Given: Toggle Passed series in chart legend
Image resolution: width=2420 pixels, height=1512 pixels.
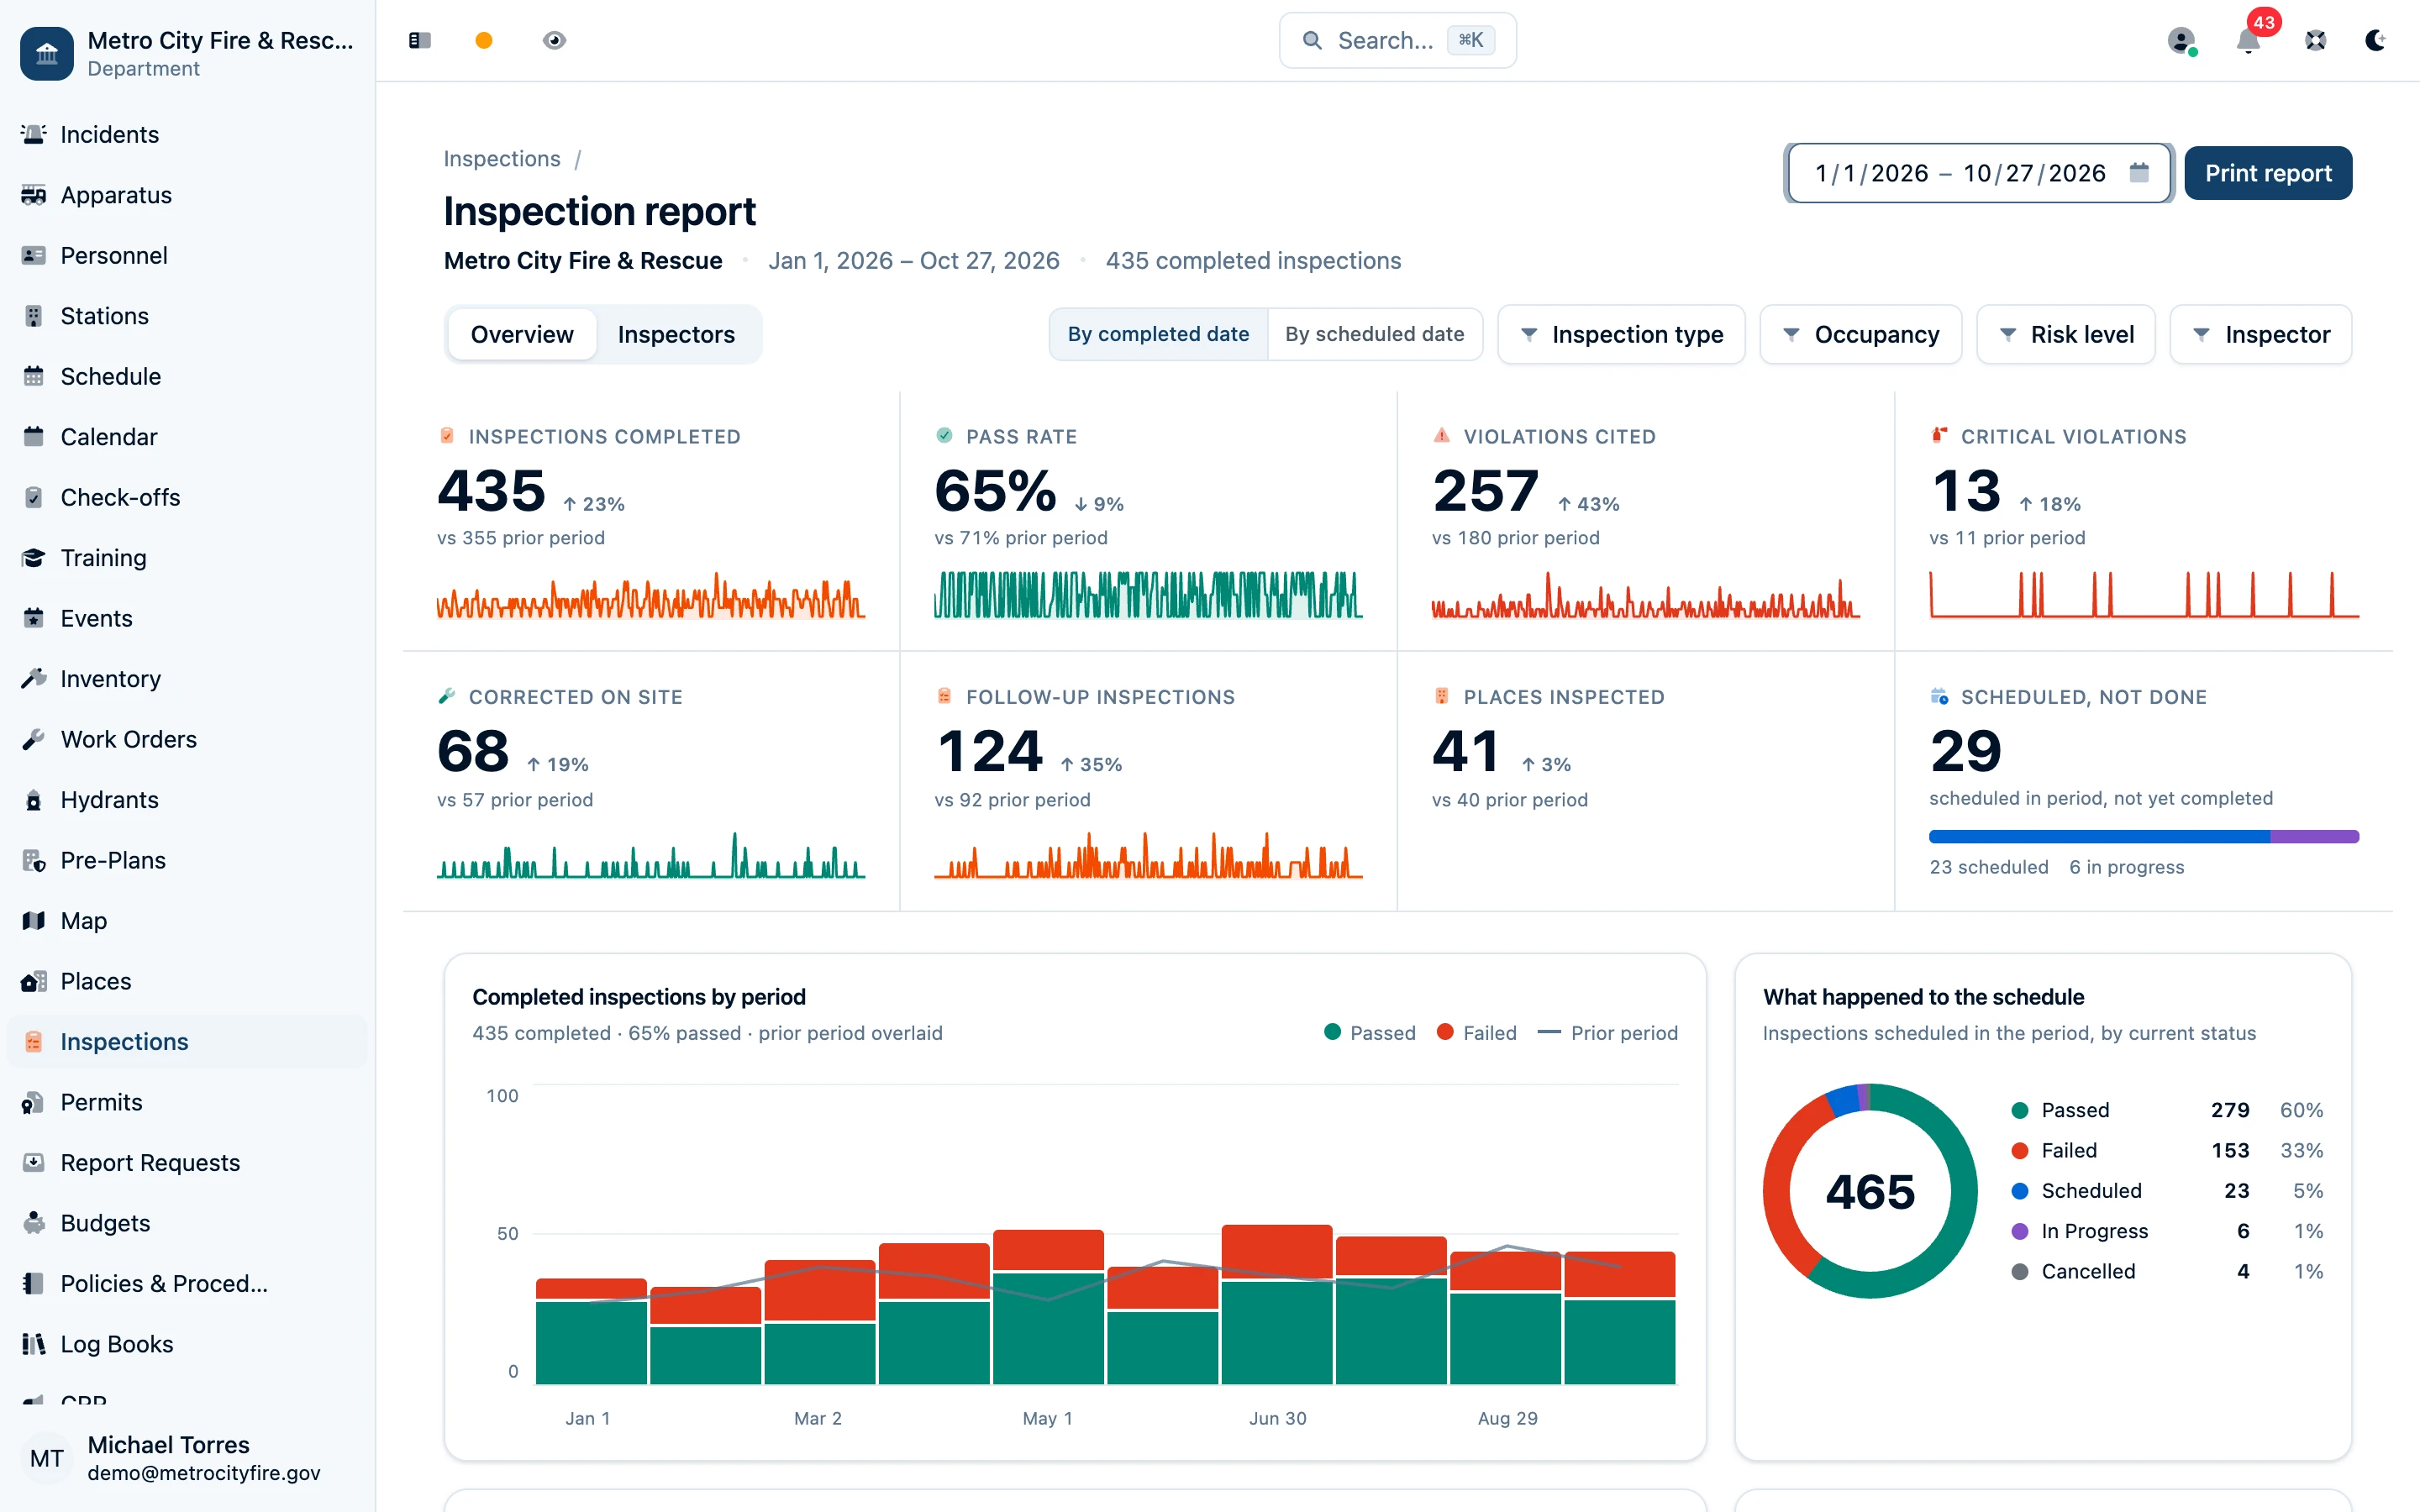Looking at the screenshot, I should 1369,1033.
